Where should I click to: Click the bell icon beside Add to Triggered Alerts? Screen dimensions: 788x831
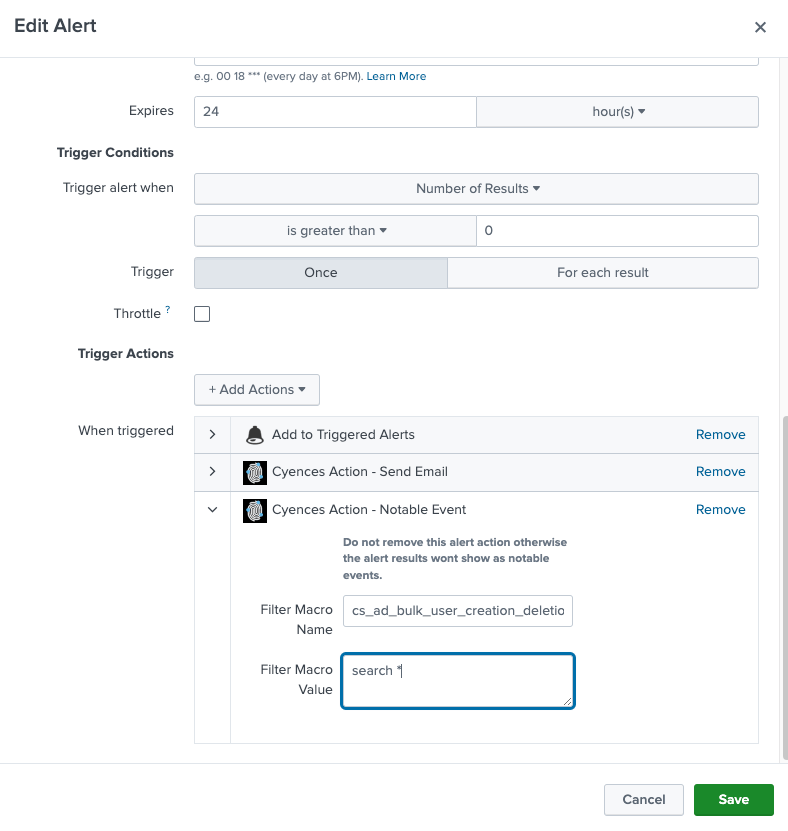pos(255,434)
